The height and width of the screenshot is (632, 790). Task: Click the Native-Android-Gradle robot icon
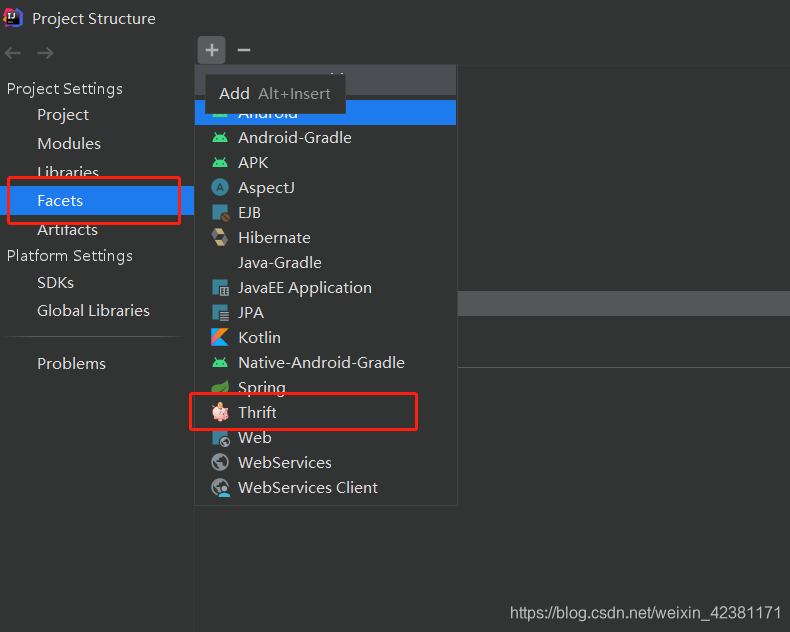point(220,362)
